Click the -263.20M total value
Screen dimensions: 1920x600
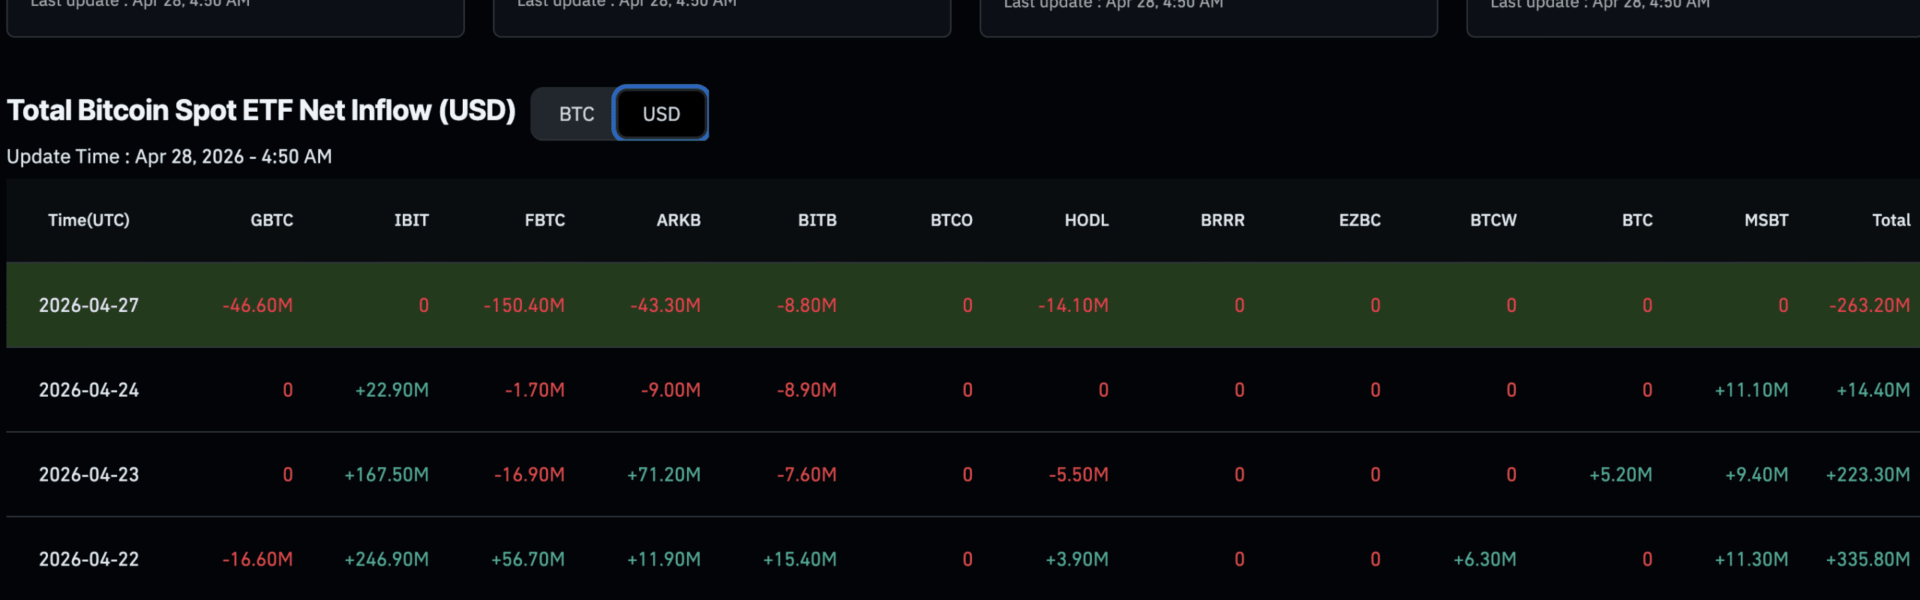[x=1869, y=305]
